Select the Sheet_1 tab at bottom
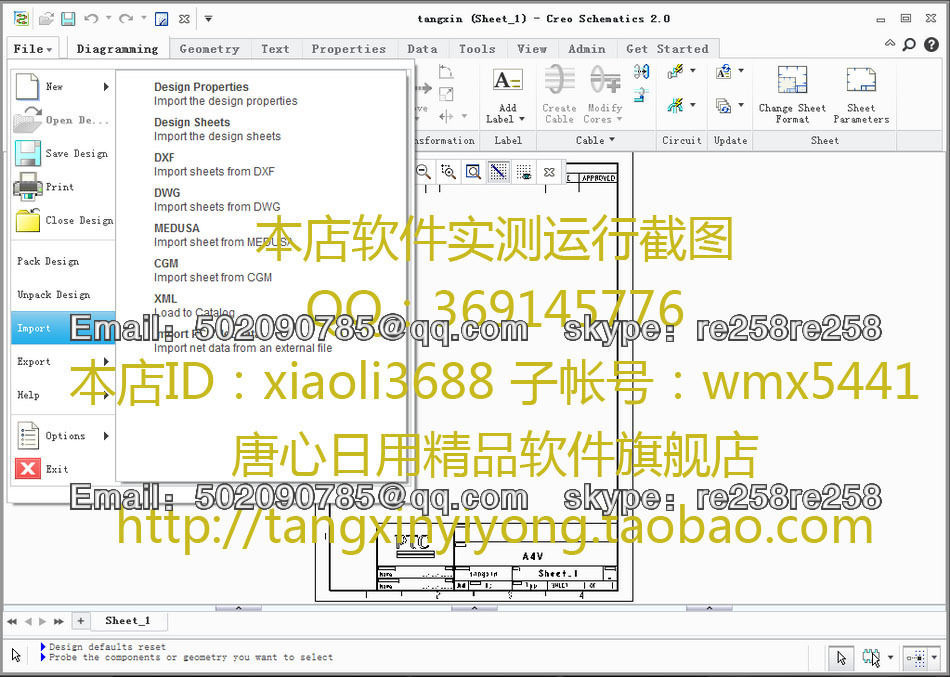Screen dimensions: 950x677 (x=127, y=621)
